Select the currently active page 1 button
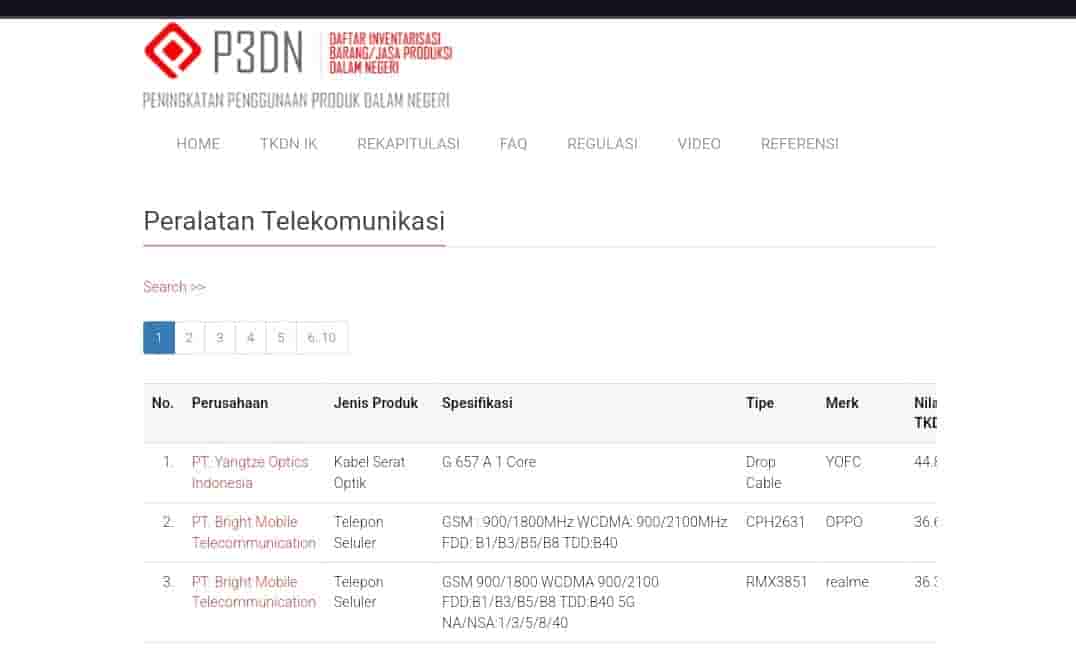 click(158, 337)
